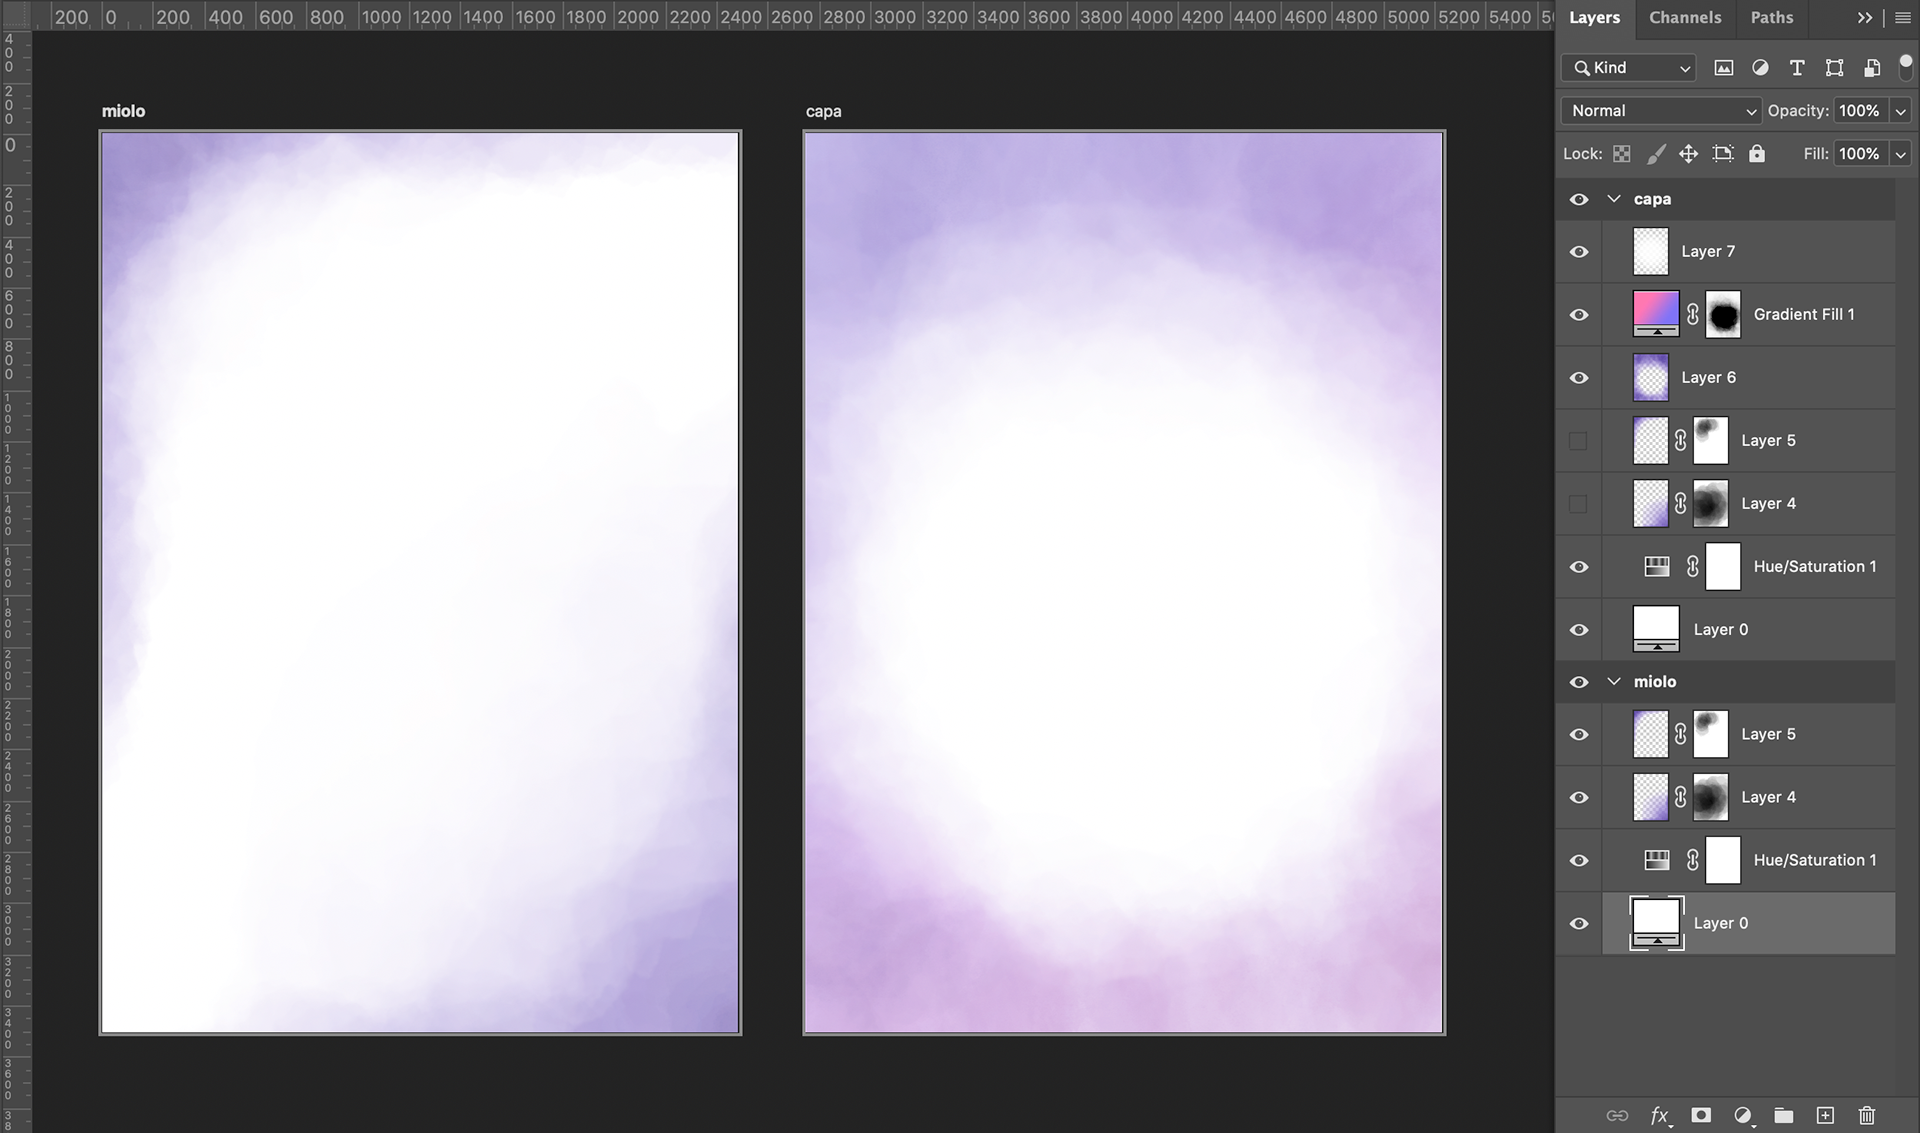Click the delete layer trash icon
The height and width of the screenshot is (1133, 1920).
(1866, 1115)
